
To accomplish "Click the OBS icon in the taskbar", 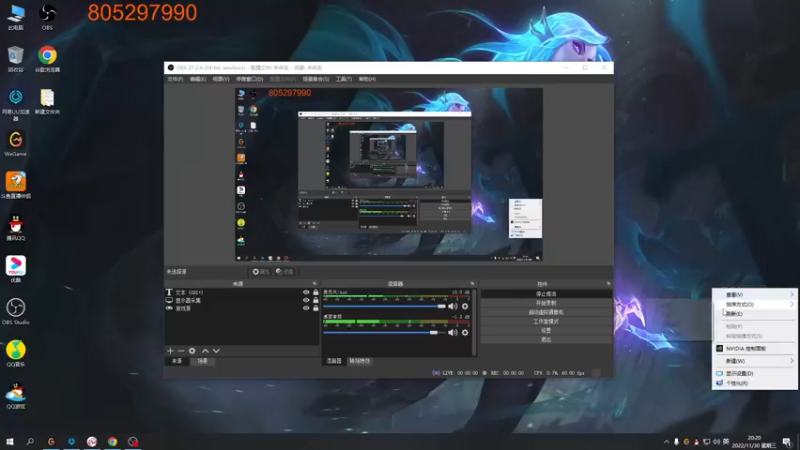I will pos(133,441).
